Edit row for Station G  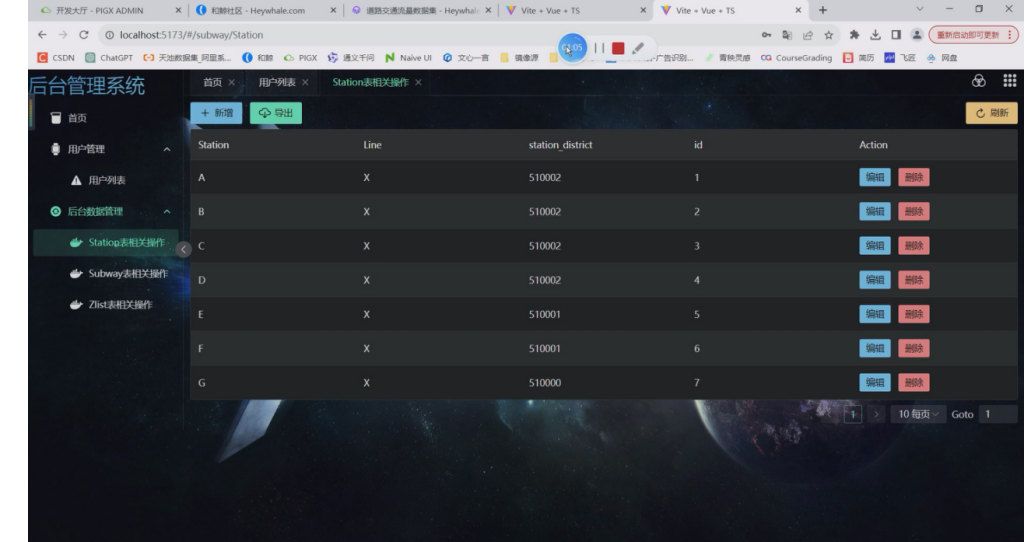[875, 382]
